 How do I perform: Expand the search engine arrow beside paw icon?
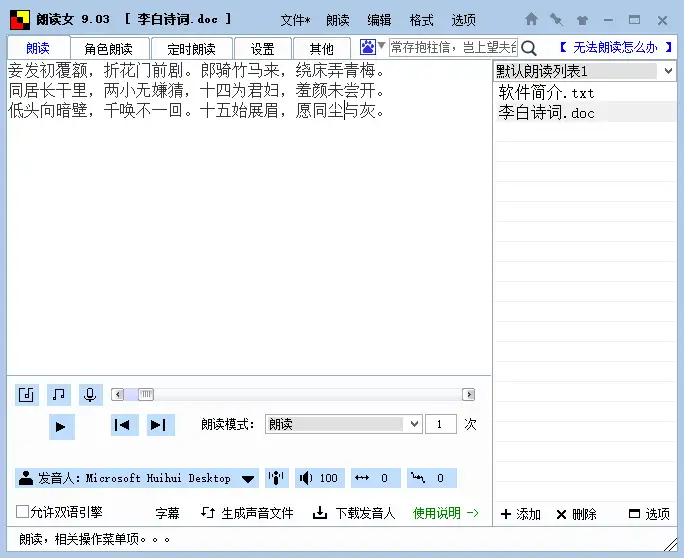pos(381,45)
